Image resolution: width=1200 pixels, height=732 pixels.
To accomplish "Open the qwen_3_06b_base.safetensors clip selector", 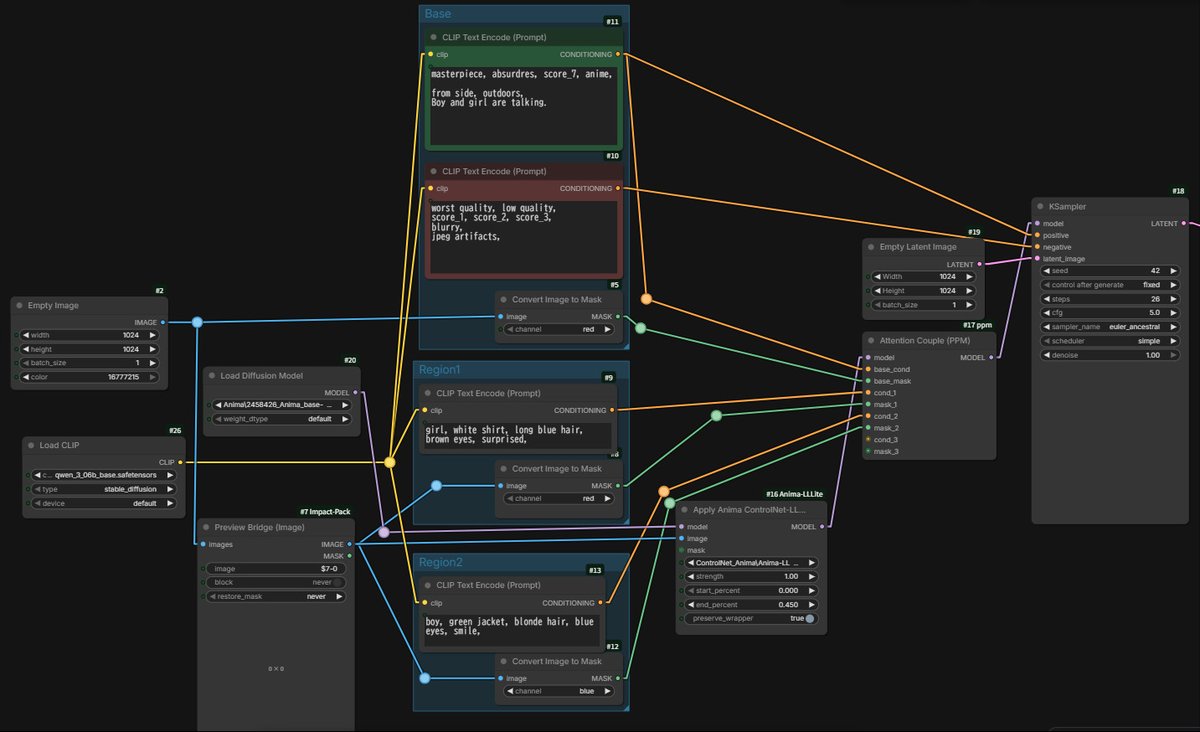I will pyautogui.click(x=105, y=475).
